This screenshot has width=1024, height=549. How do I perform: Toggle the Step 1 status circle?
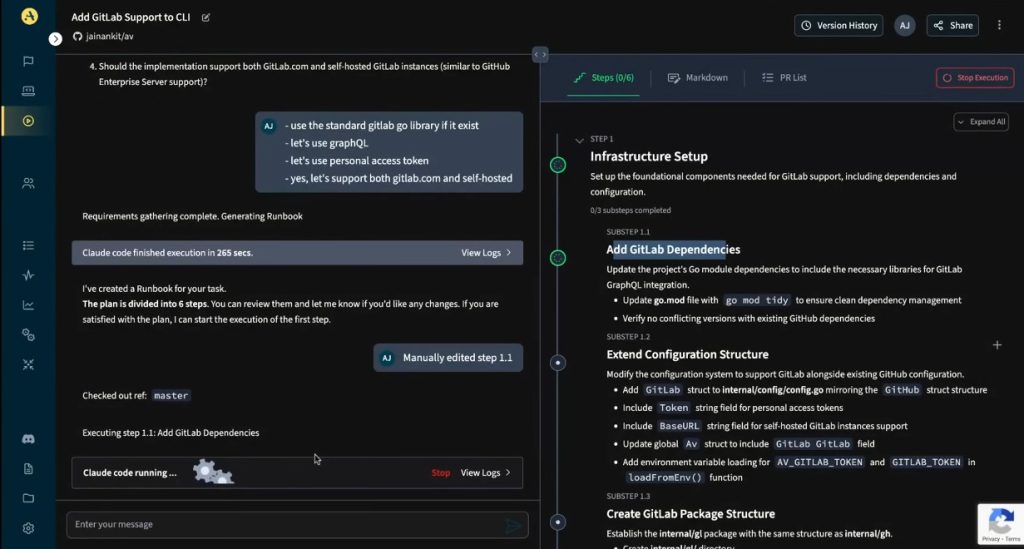(x=558, y=164)
